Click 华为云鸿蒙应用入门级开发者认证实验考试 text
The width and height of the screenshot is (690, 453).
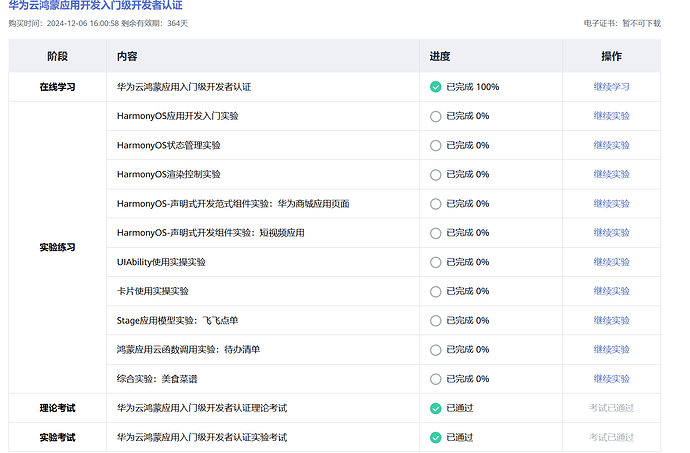pyautogui.click(x=202, y=438)
